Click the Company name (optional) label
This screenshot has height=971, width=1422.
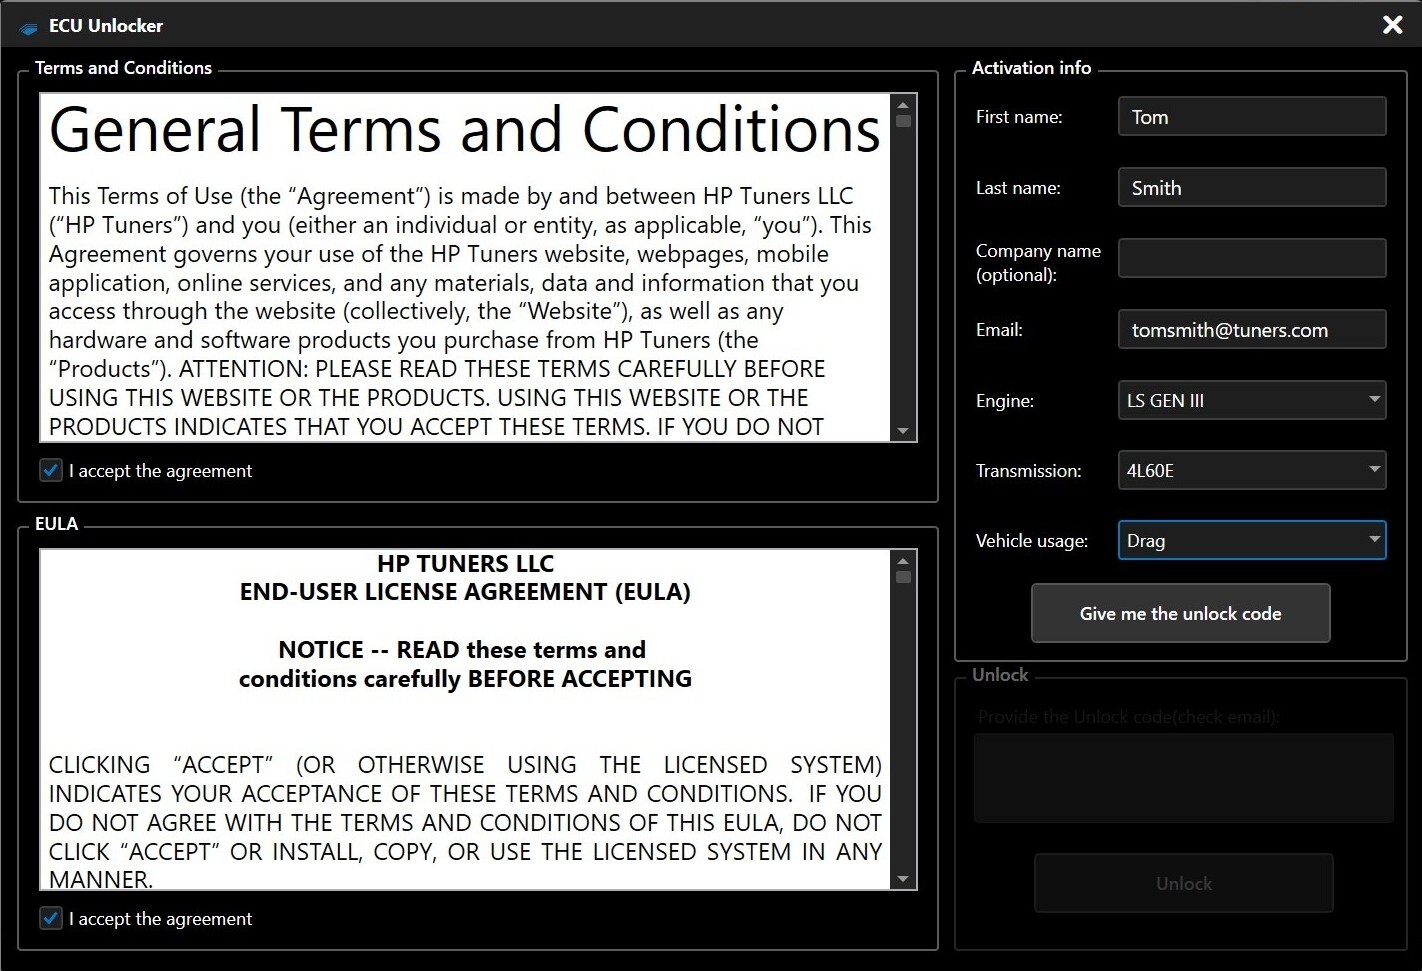pyautogui.click(x=1038, y=262)
